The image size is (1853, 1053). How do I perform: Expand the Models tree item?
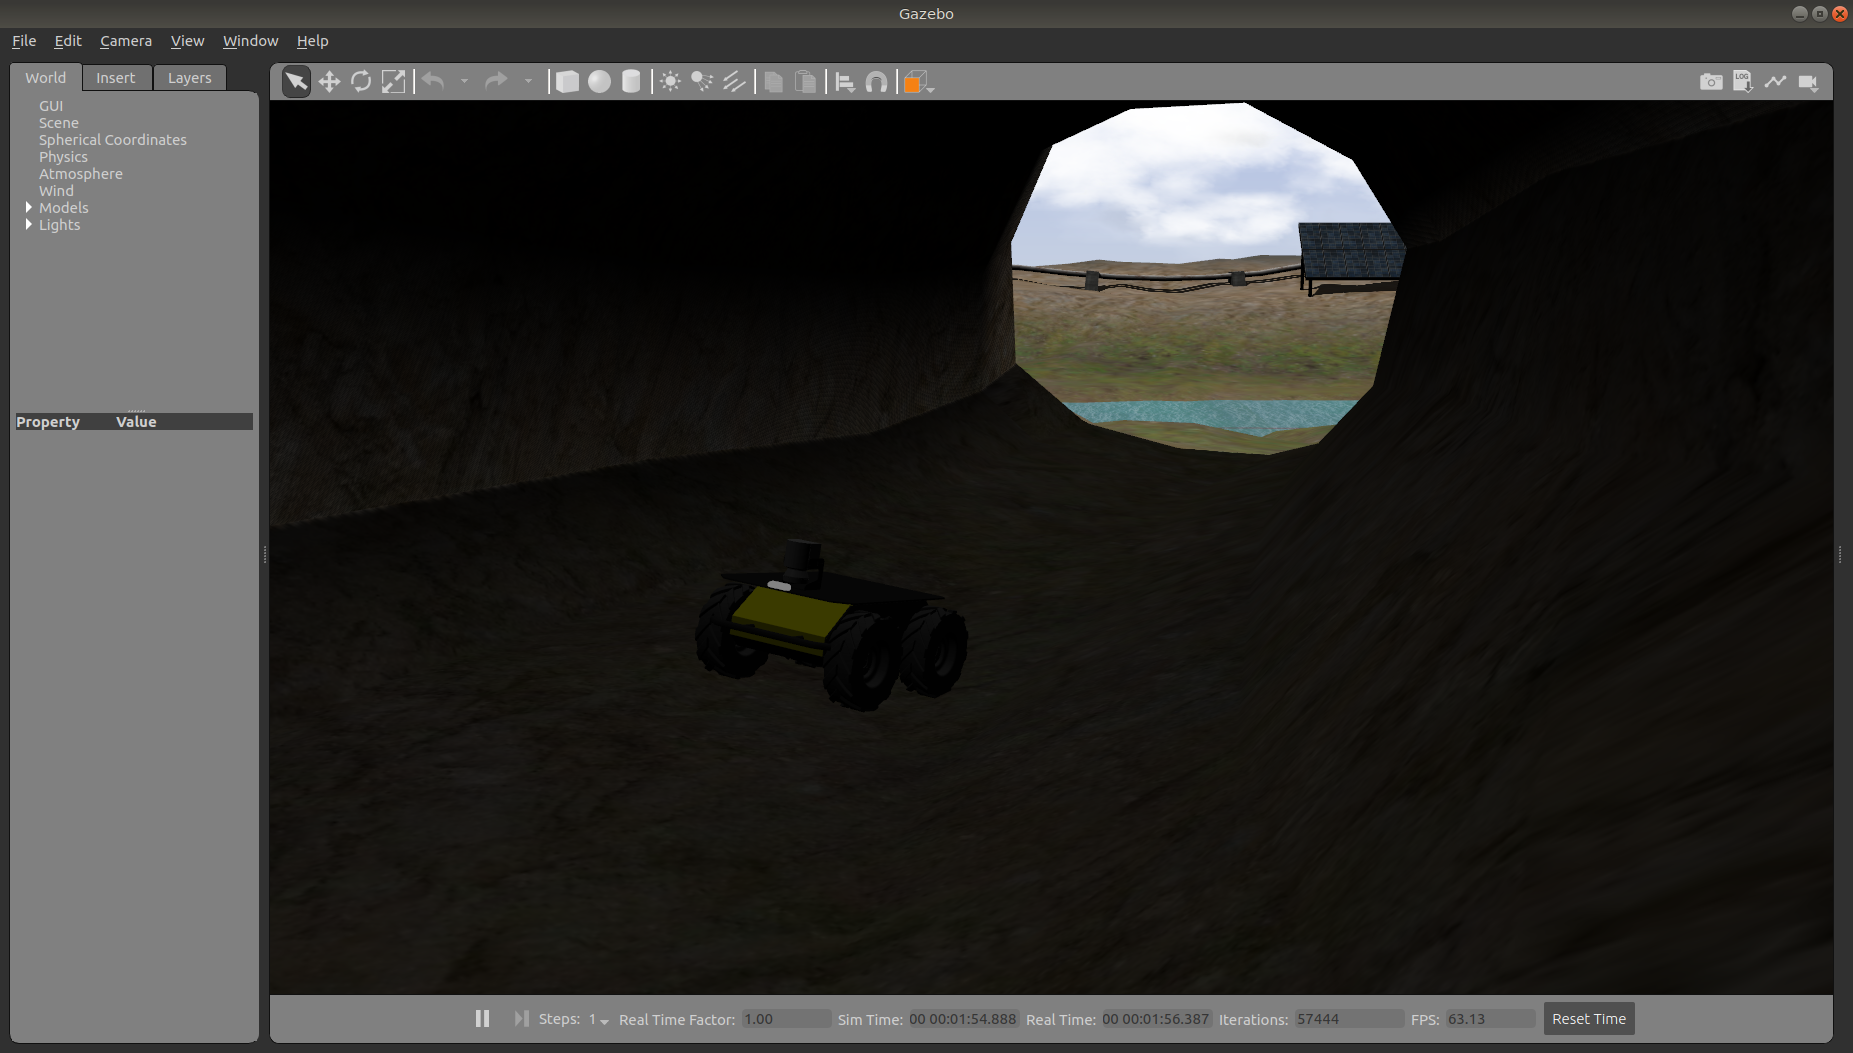pyautogui.click(x=29, y=207)
